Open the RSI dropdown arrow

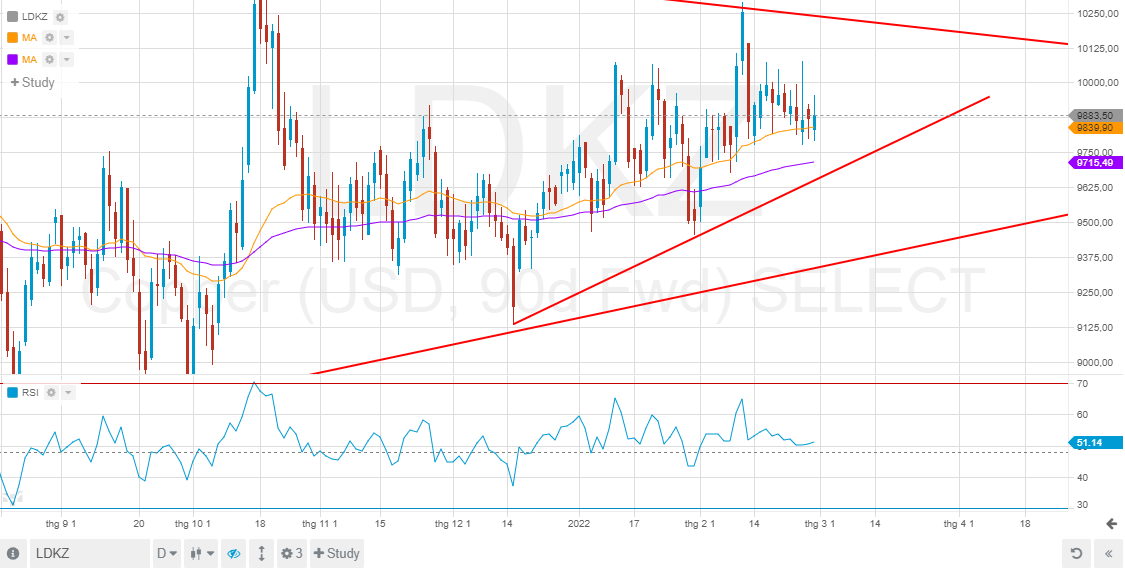68,392
